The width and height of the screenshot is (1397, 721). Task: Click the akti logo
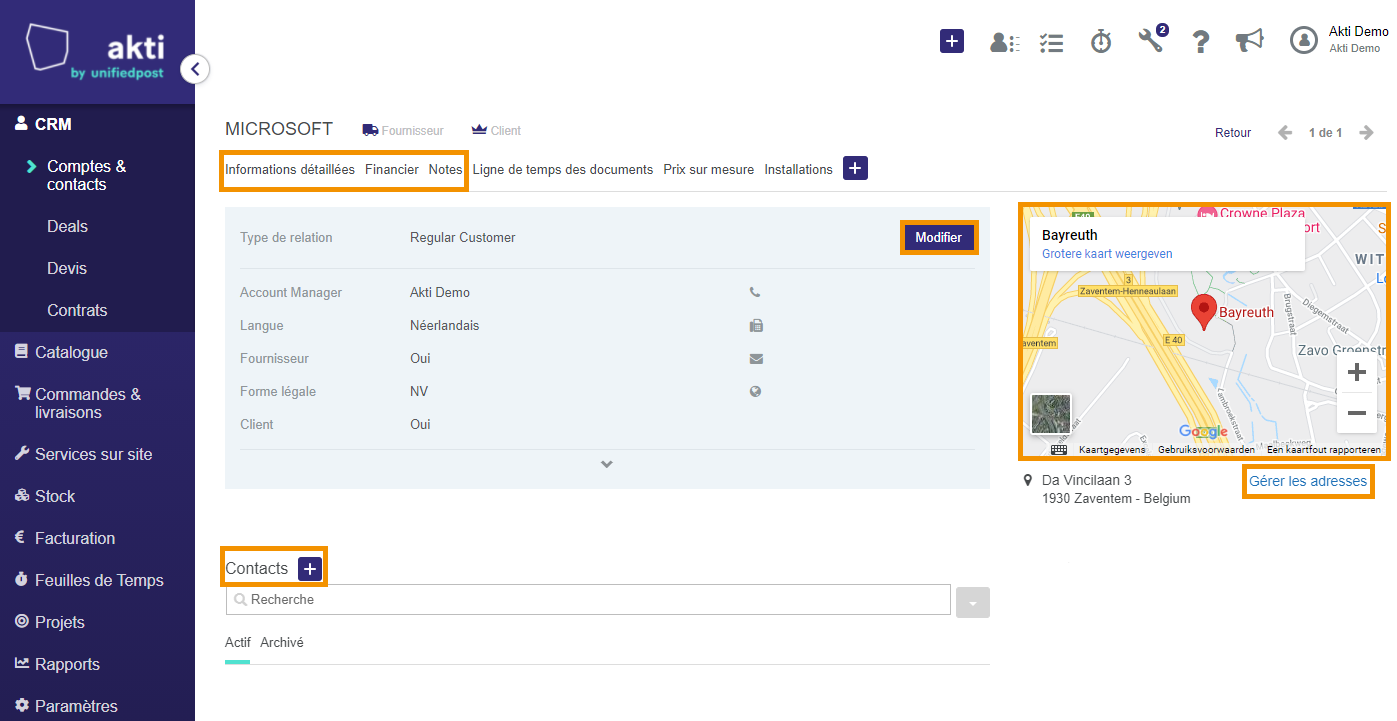coord(95,52)
